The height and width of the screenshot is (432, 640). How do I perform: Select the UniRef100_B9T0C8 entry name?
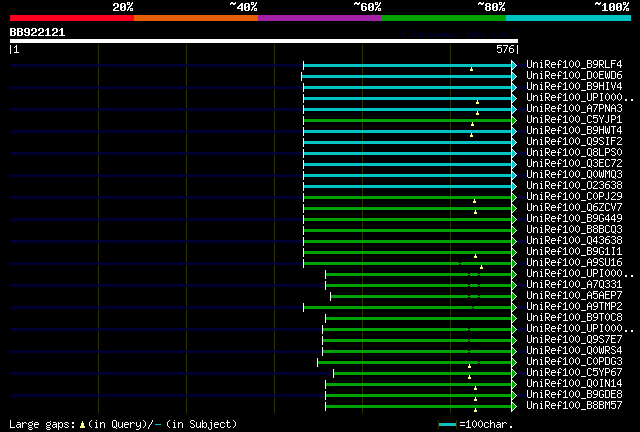tap(574, 318)
